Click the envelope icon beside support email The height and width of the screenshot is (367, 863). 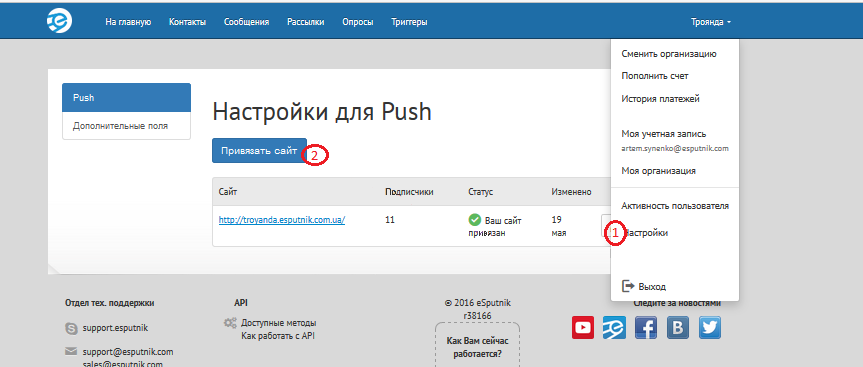pyautogui.click(x=71, y=352)
